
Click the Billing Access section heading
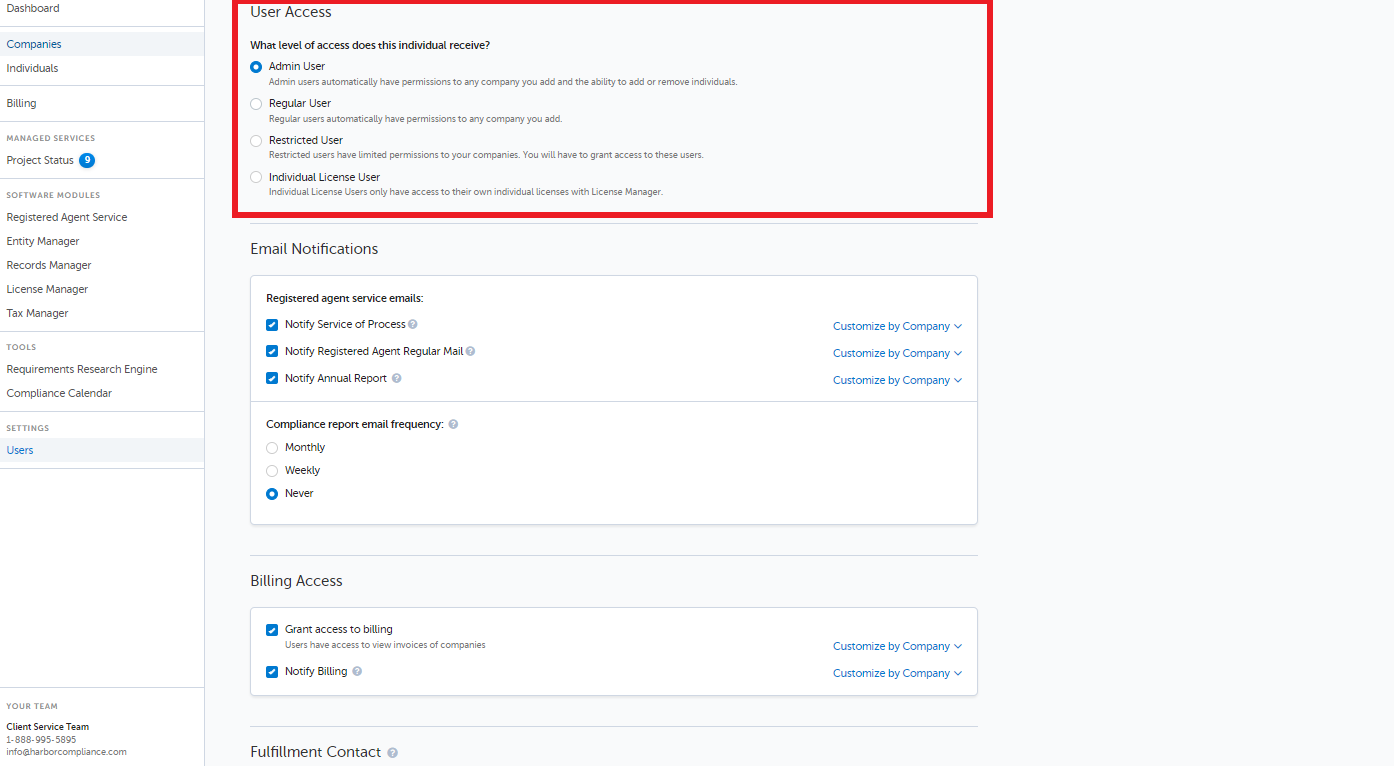pos(296,581)
